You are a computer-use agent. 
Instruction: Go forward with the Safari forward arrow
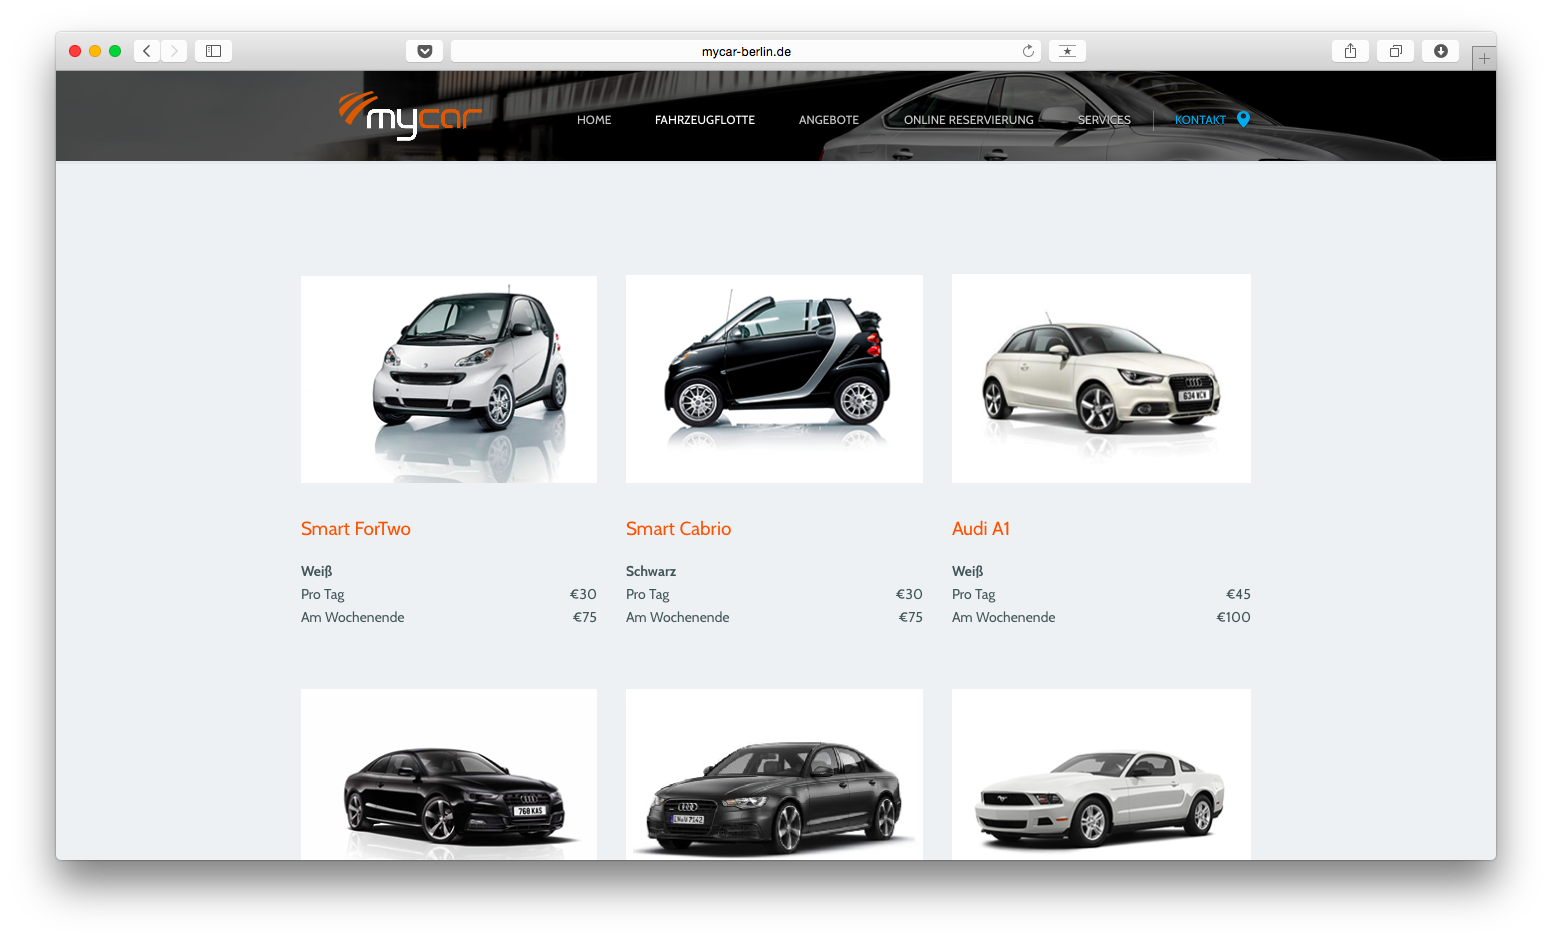point(174,51)
